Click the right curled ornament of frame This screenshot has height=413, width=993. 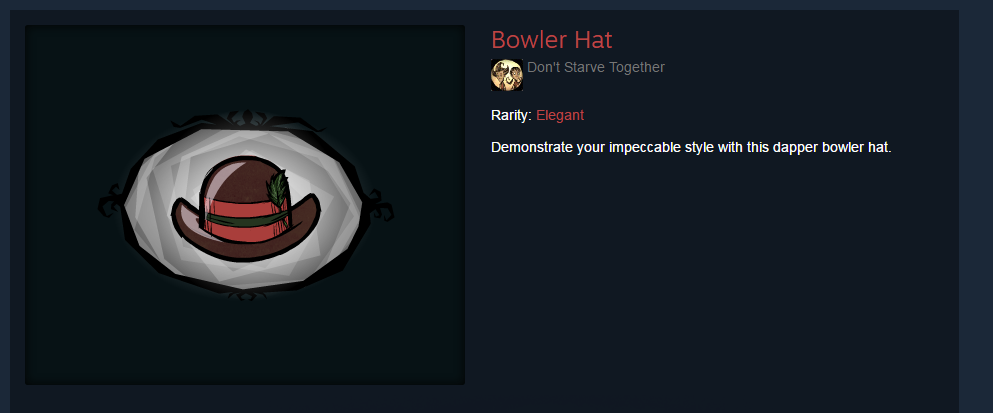point(381,207)
